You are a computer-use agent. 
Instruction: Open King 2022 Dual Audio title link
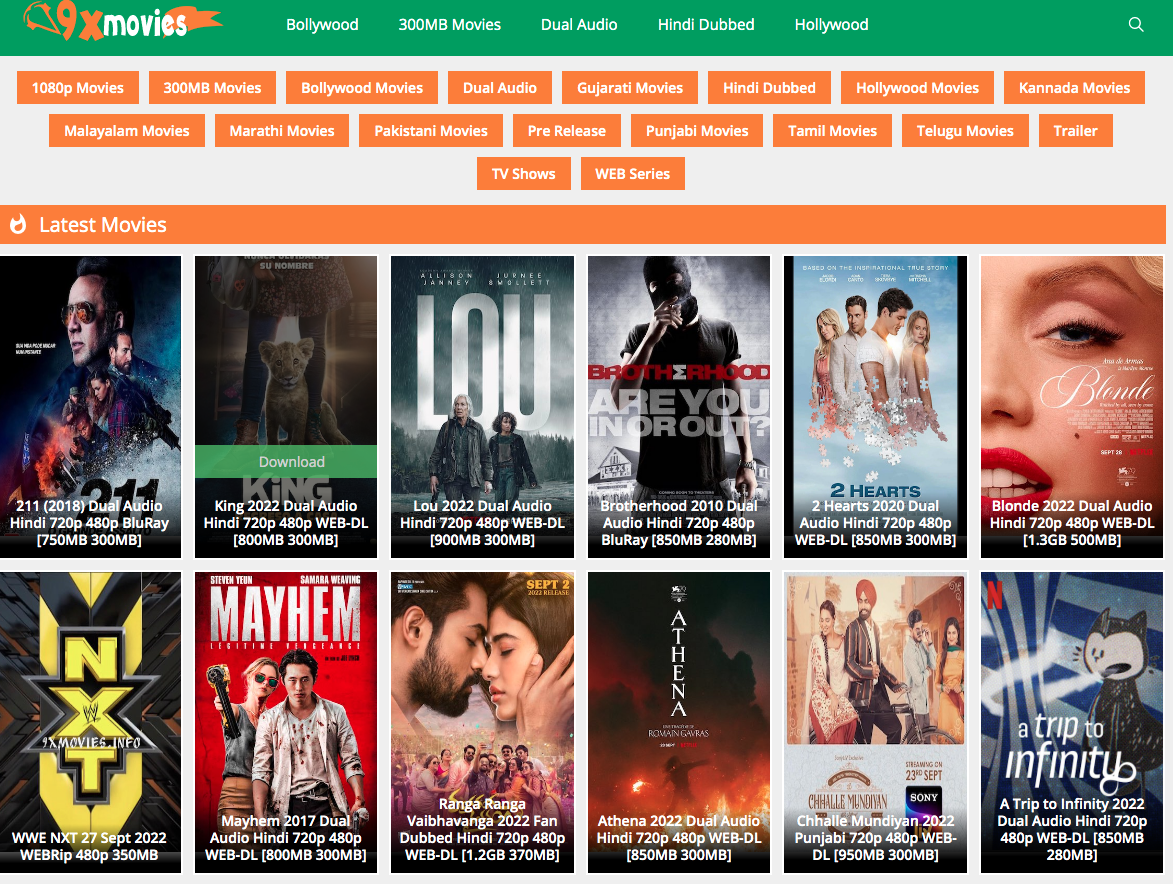[286, 522]
